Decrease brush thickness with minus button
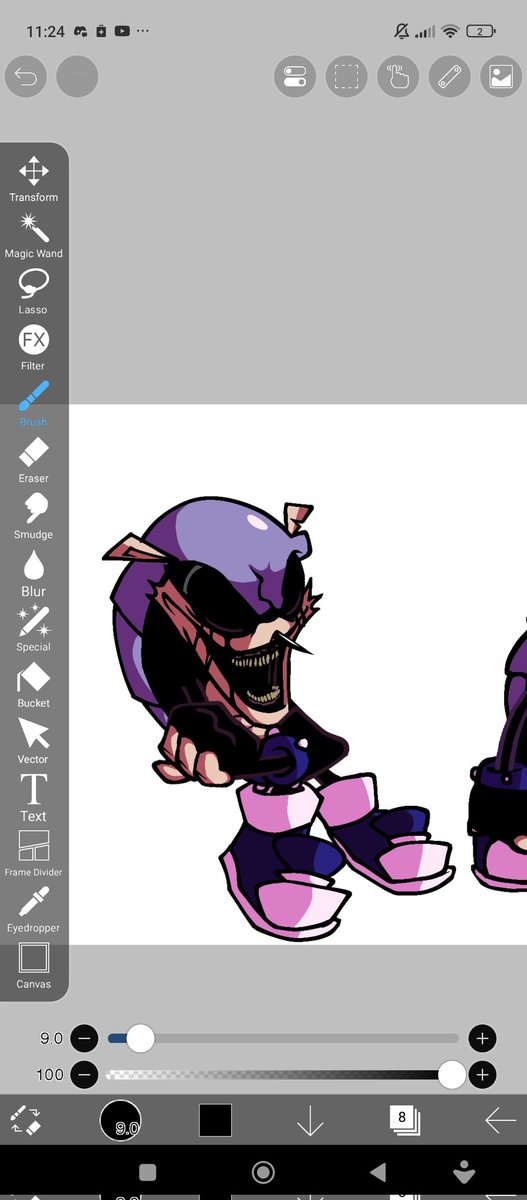The image size is (527, 1200). 84,1039
